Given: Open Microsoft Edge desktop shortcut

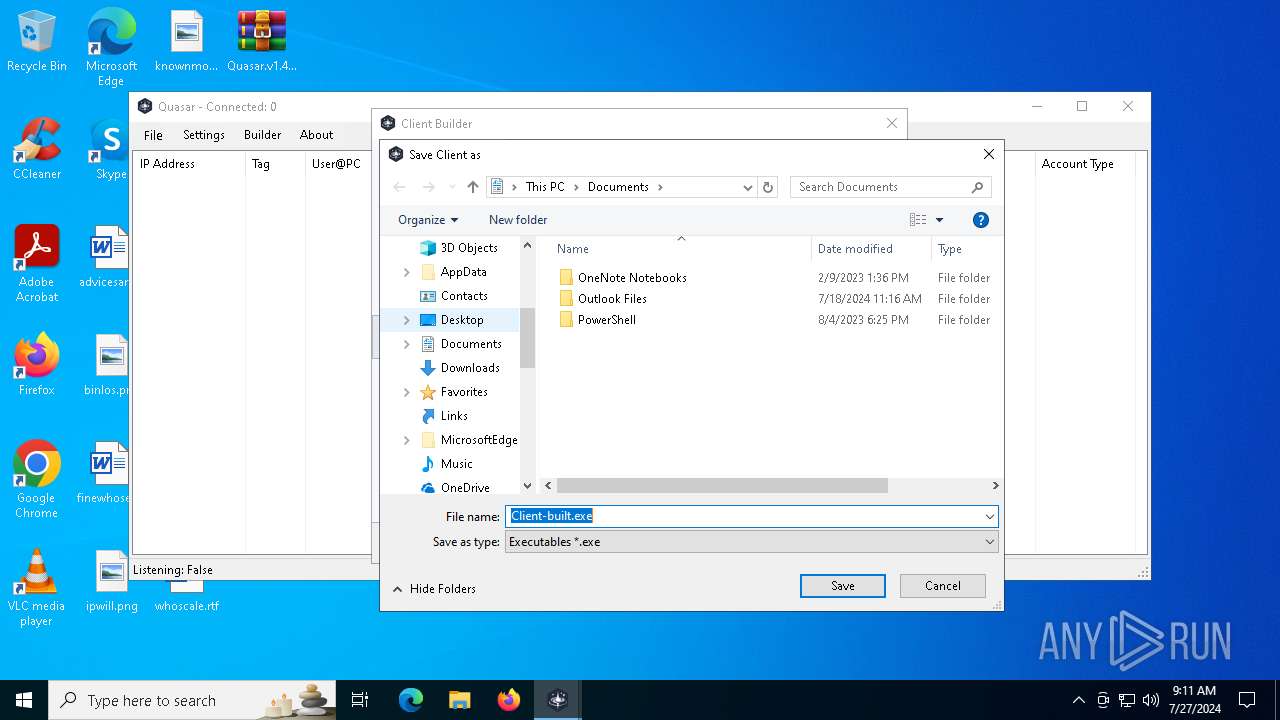Looking at the screenshot, I should click(x=111, y=48).
